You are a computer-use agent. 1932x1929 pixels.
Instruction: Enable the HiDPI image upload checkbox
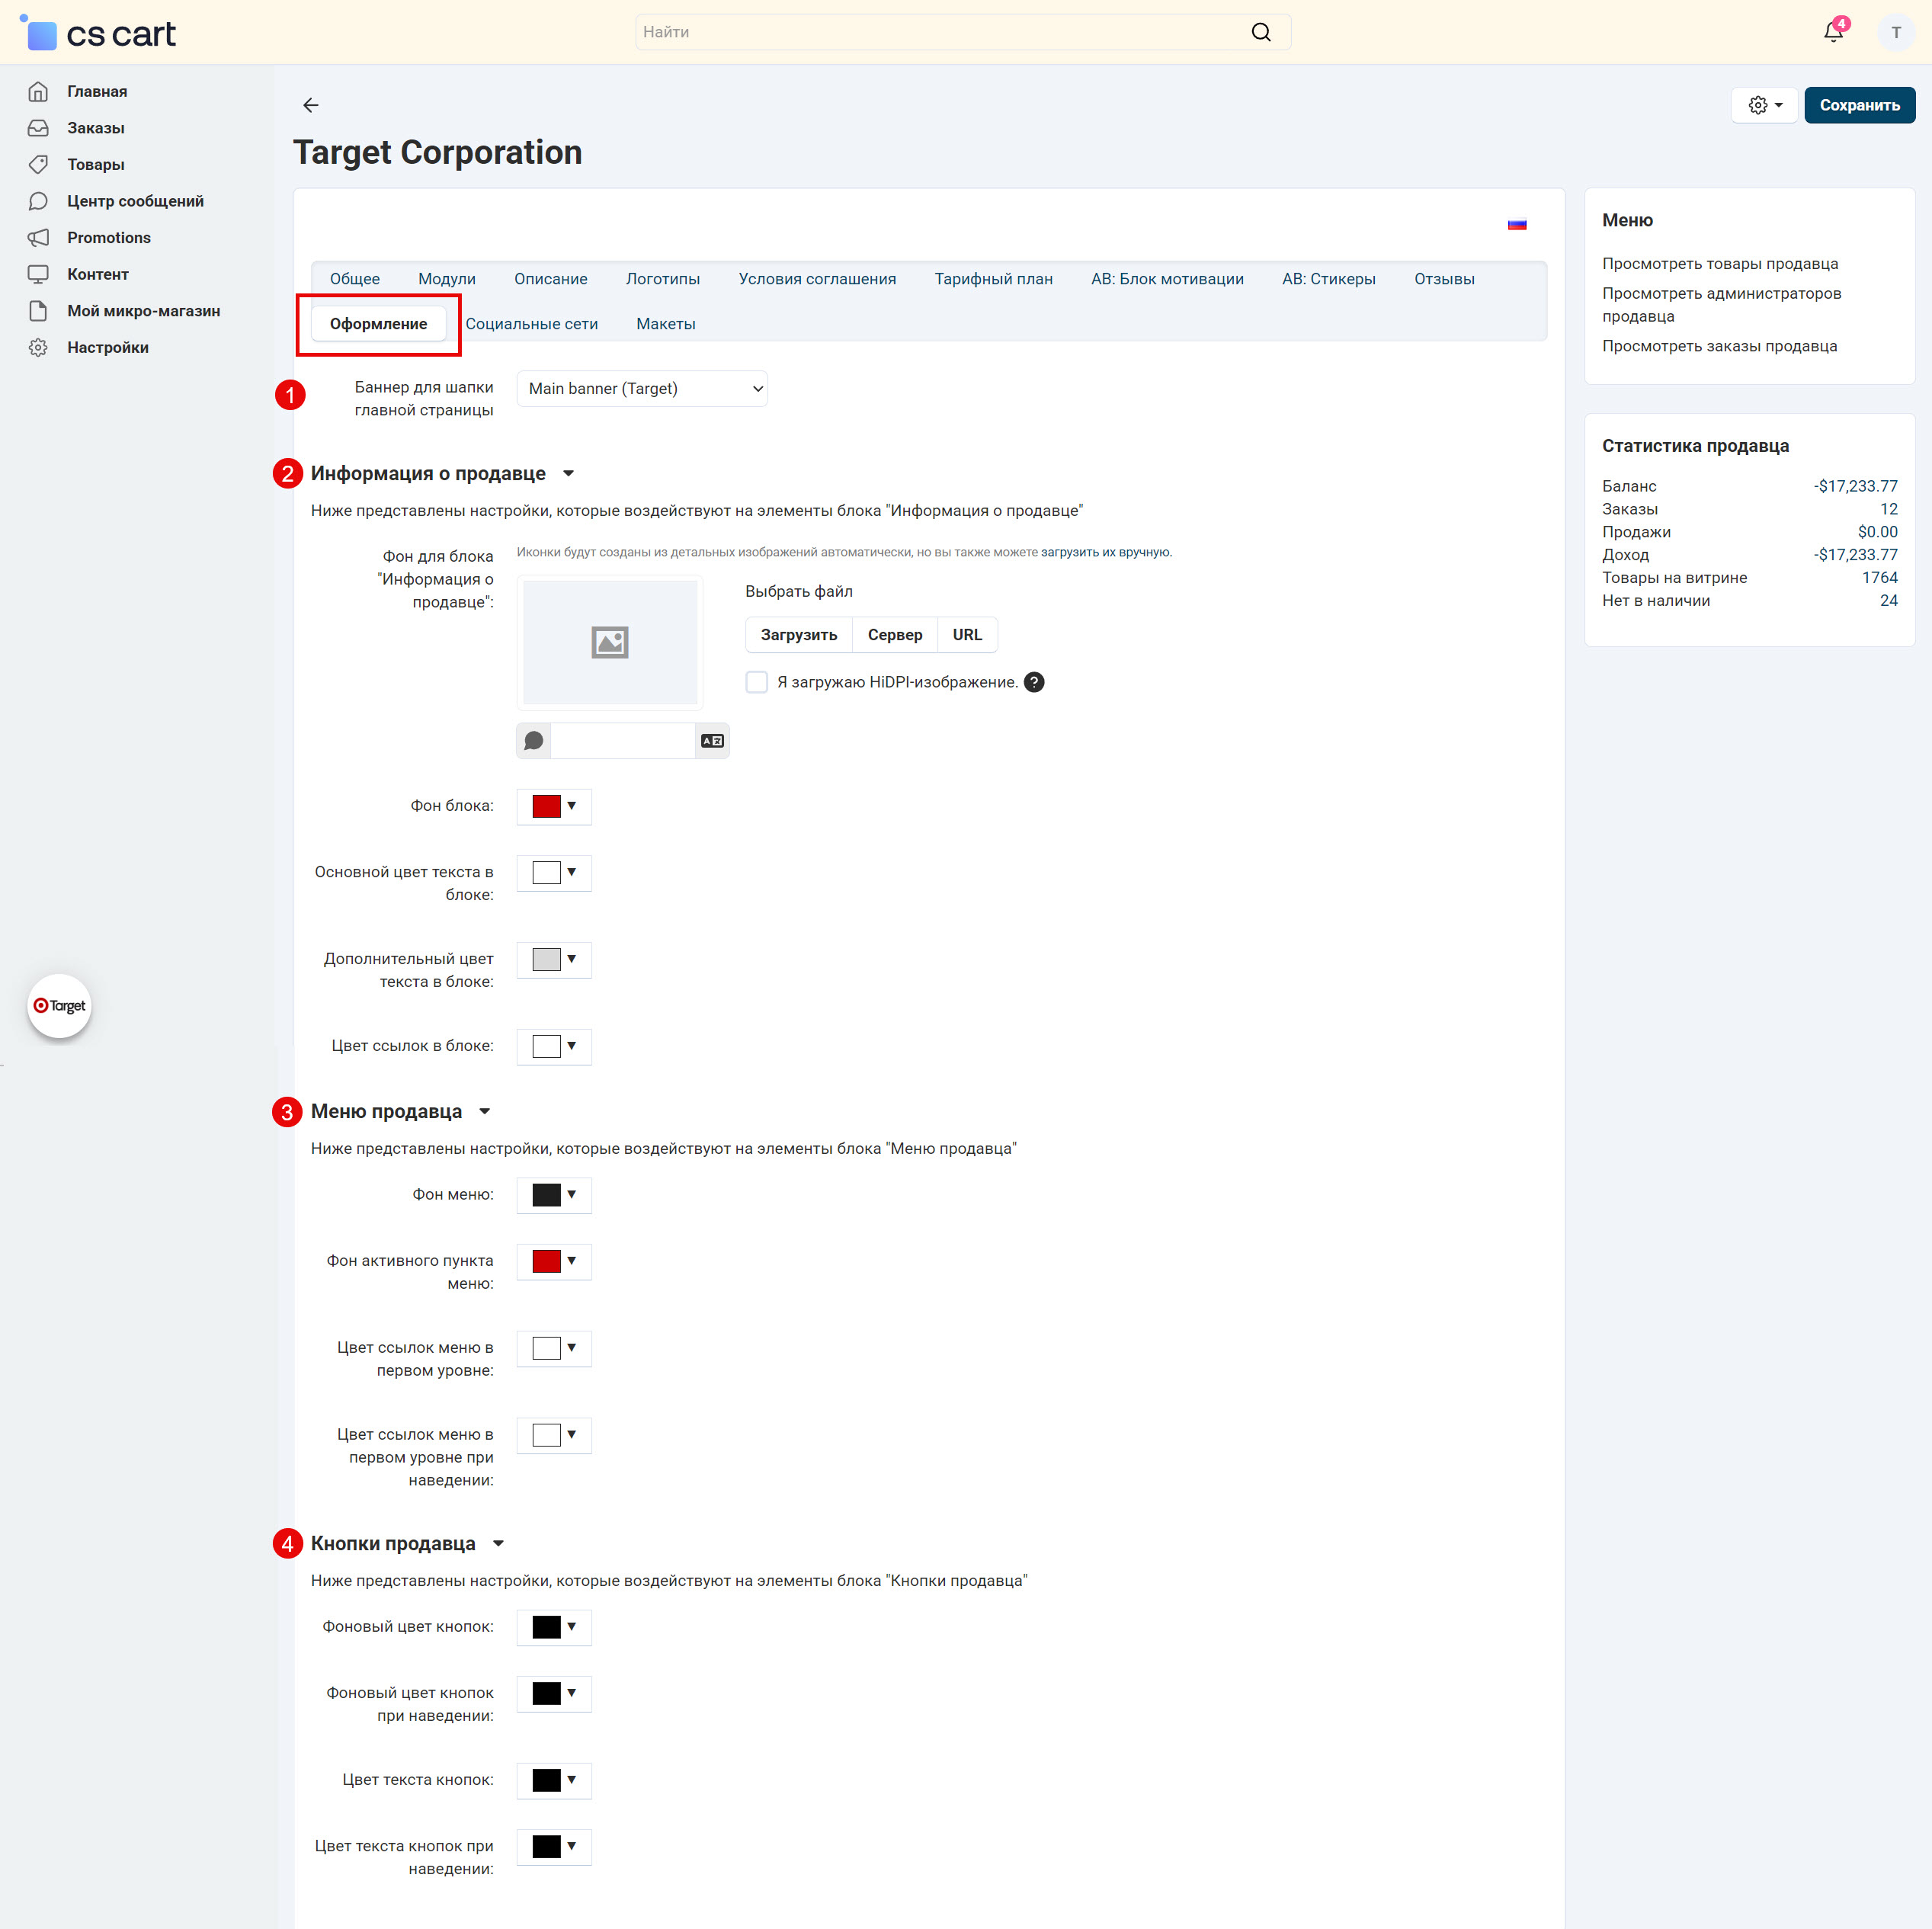coord(757,682)
